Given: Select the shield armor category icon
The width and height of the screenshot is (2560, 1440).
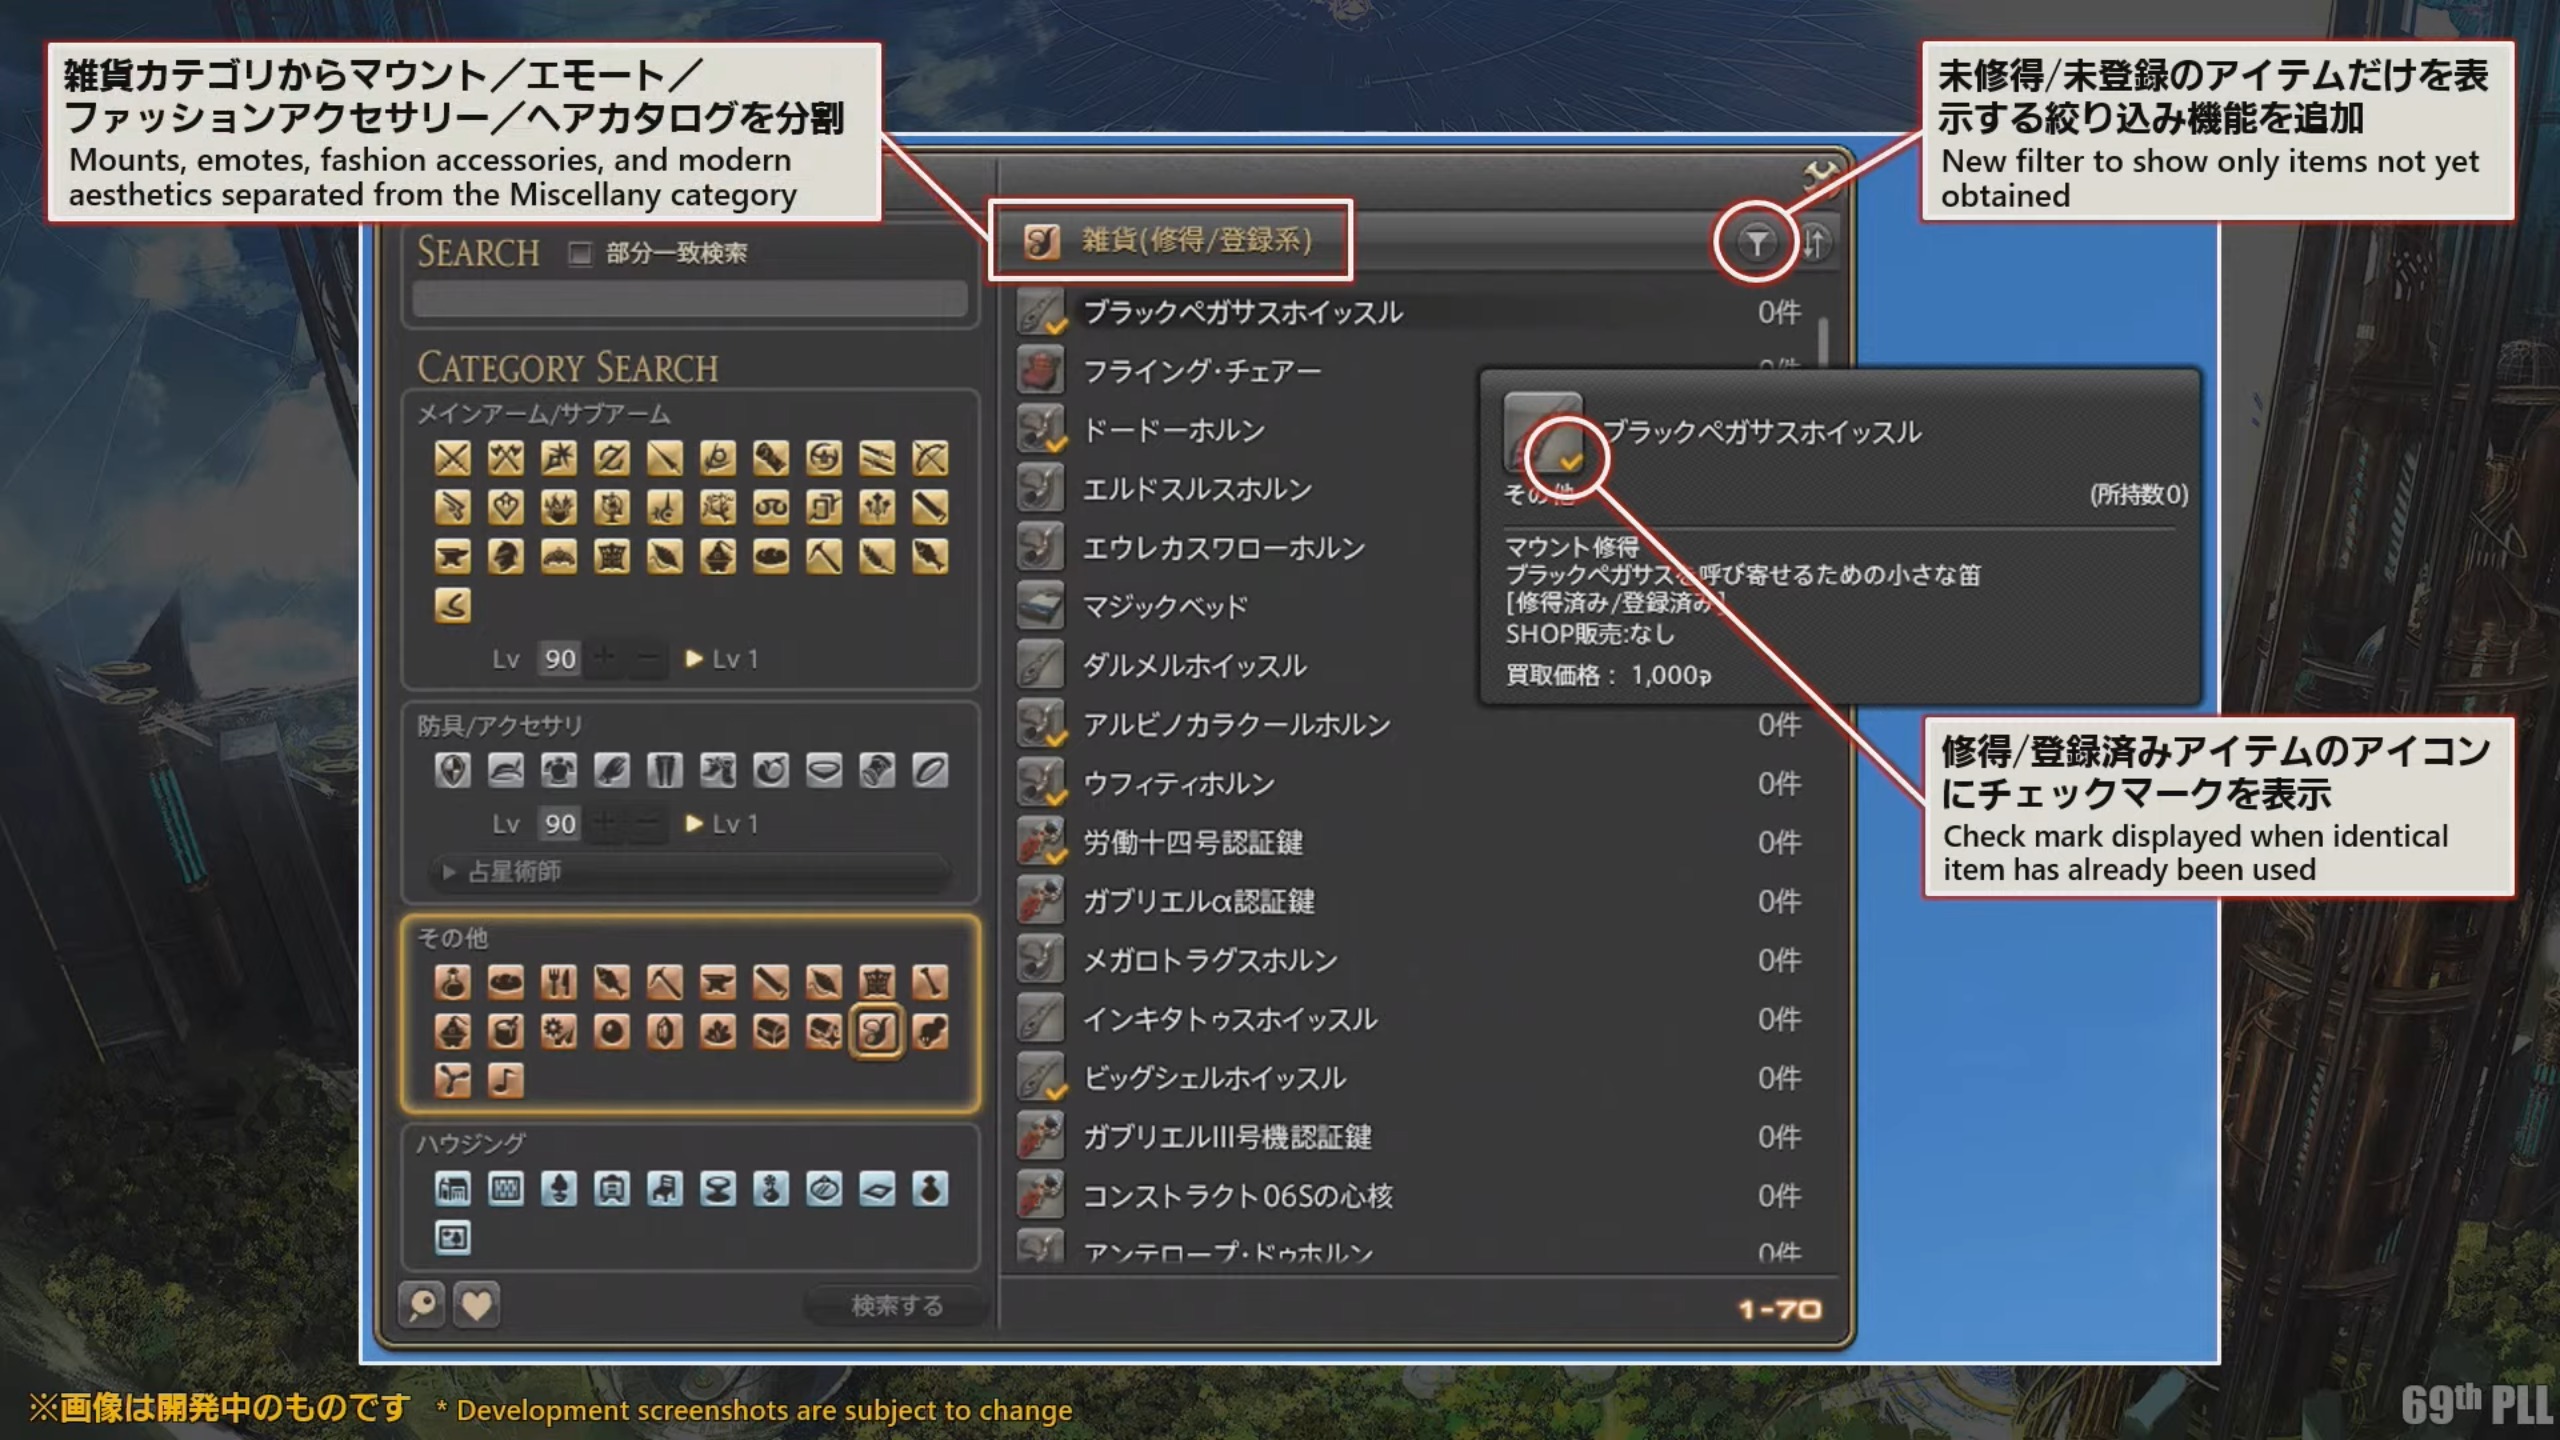Looking at the screenshot, I should coord(452,771).
